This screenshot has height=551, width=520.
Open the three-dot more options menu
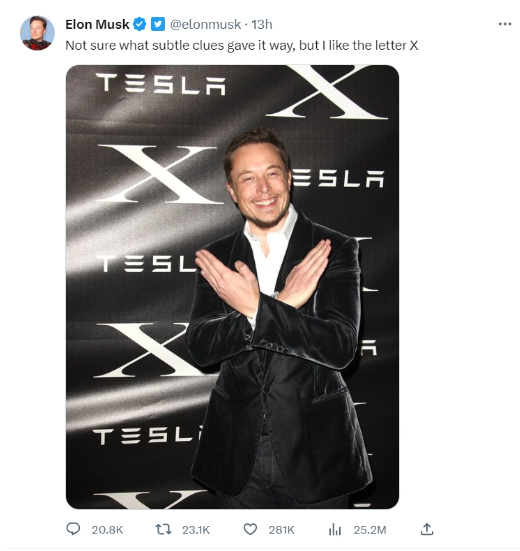click(505, 24)
